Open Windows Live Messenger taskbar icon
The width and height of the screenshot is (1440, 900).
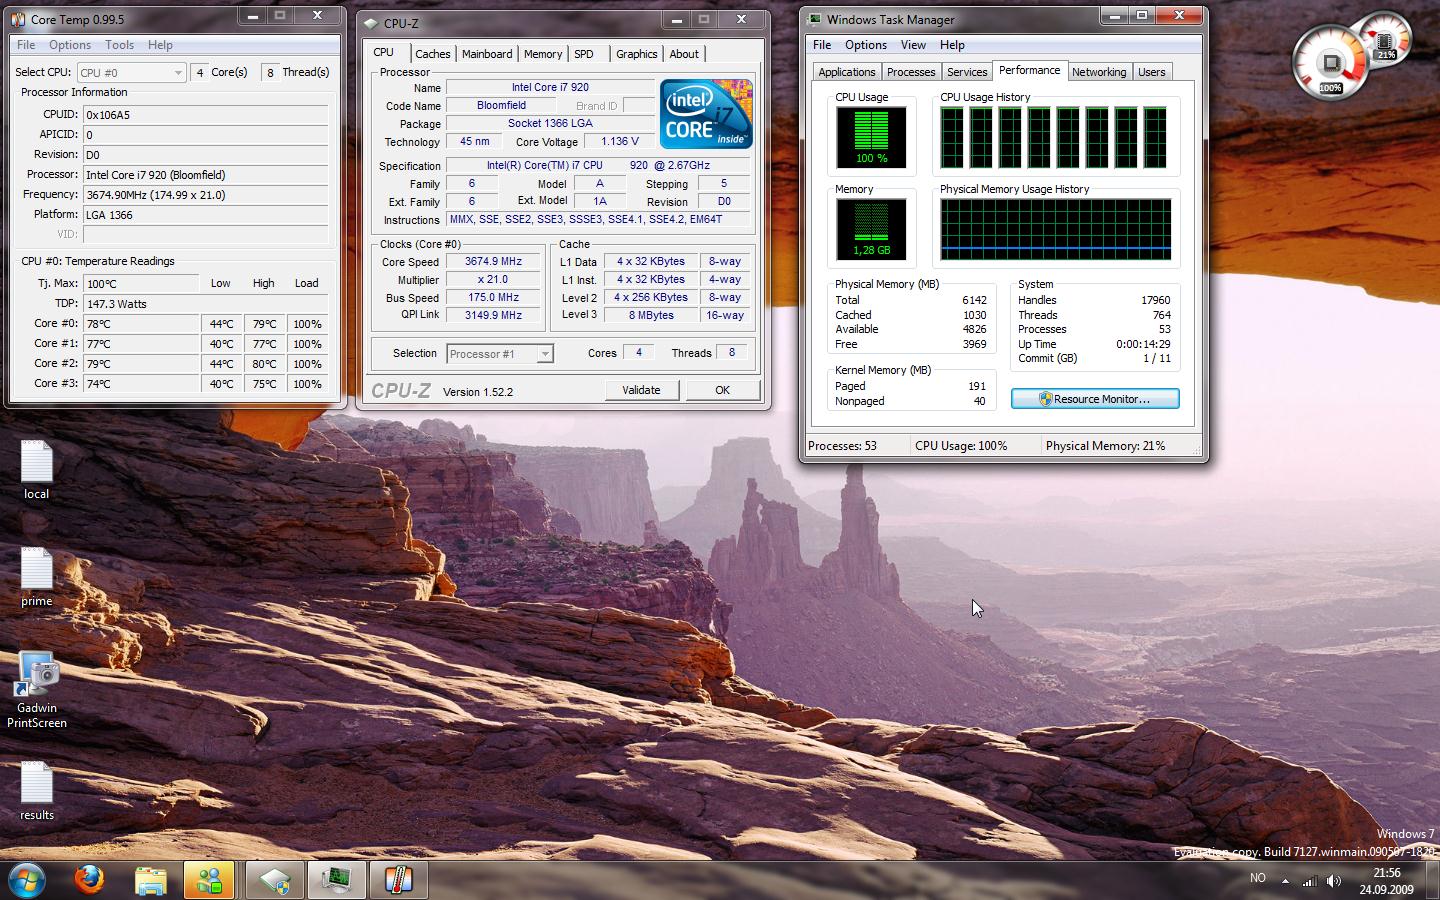[209, 880]
